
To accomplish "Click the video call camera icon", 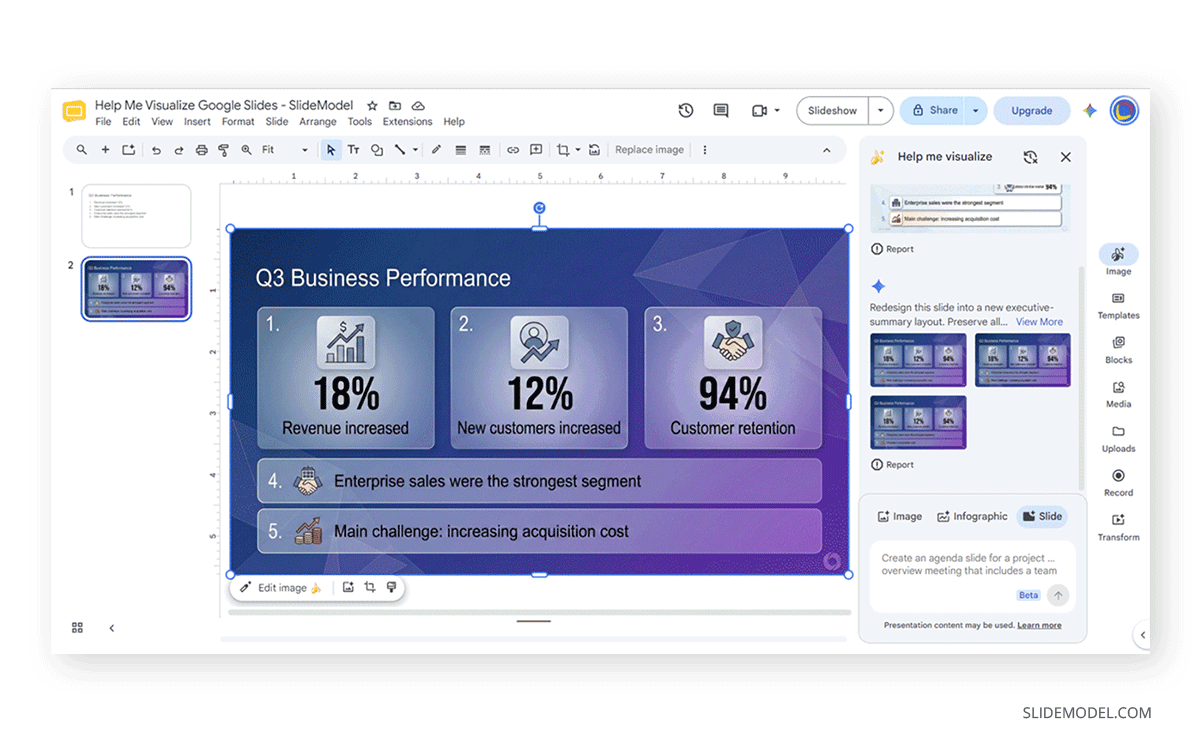I will [x=759, y=110].
